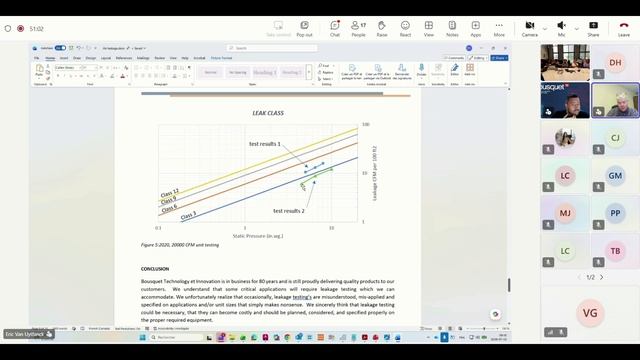The image size is (640, 360).
Task: Click the Word Save icon
Action: pyautogui.click(x=71, y=48)
